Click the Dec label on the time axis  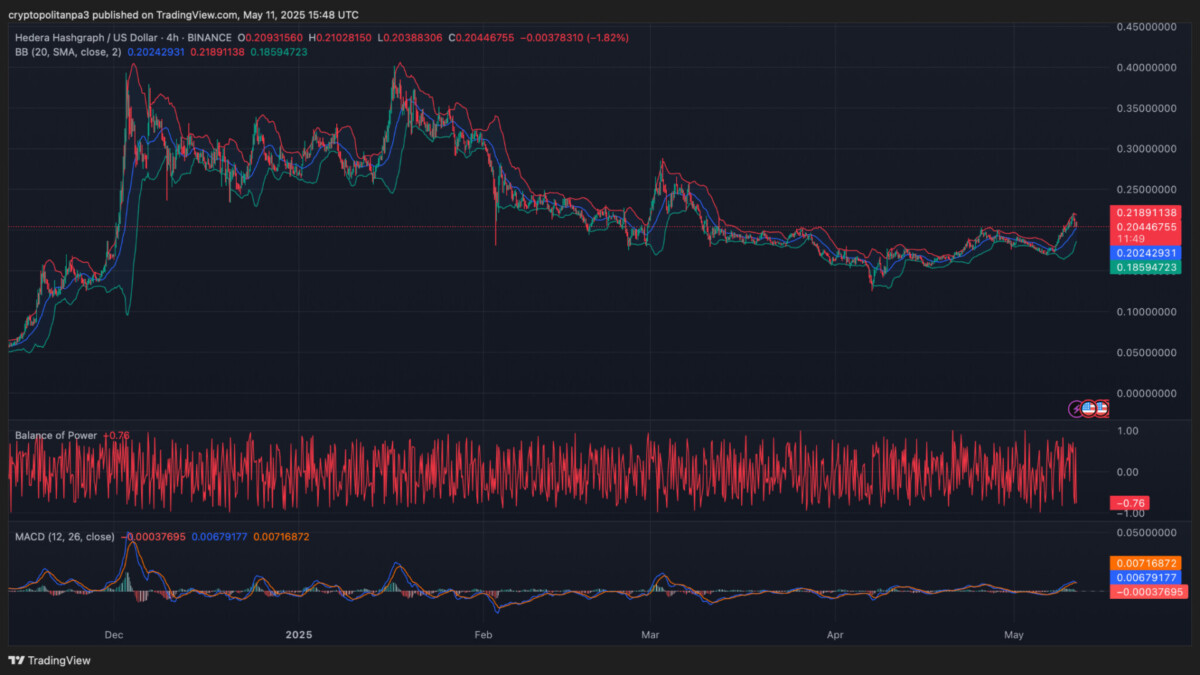tap(113, 634)
